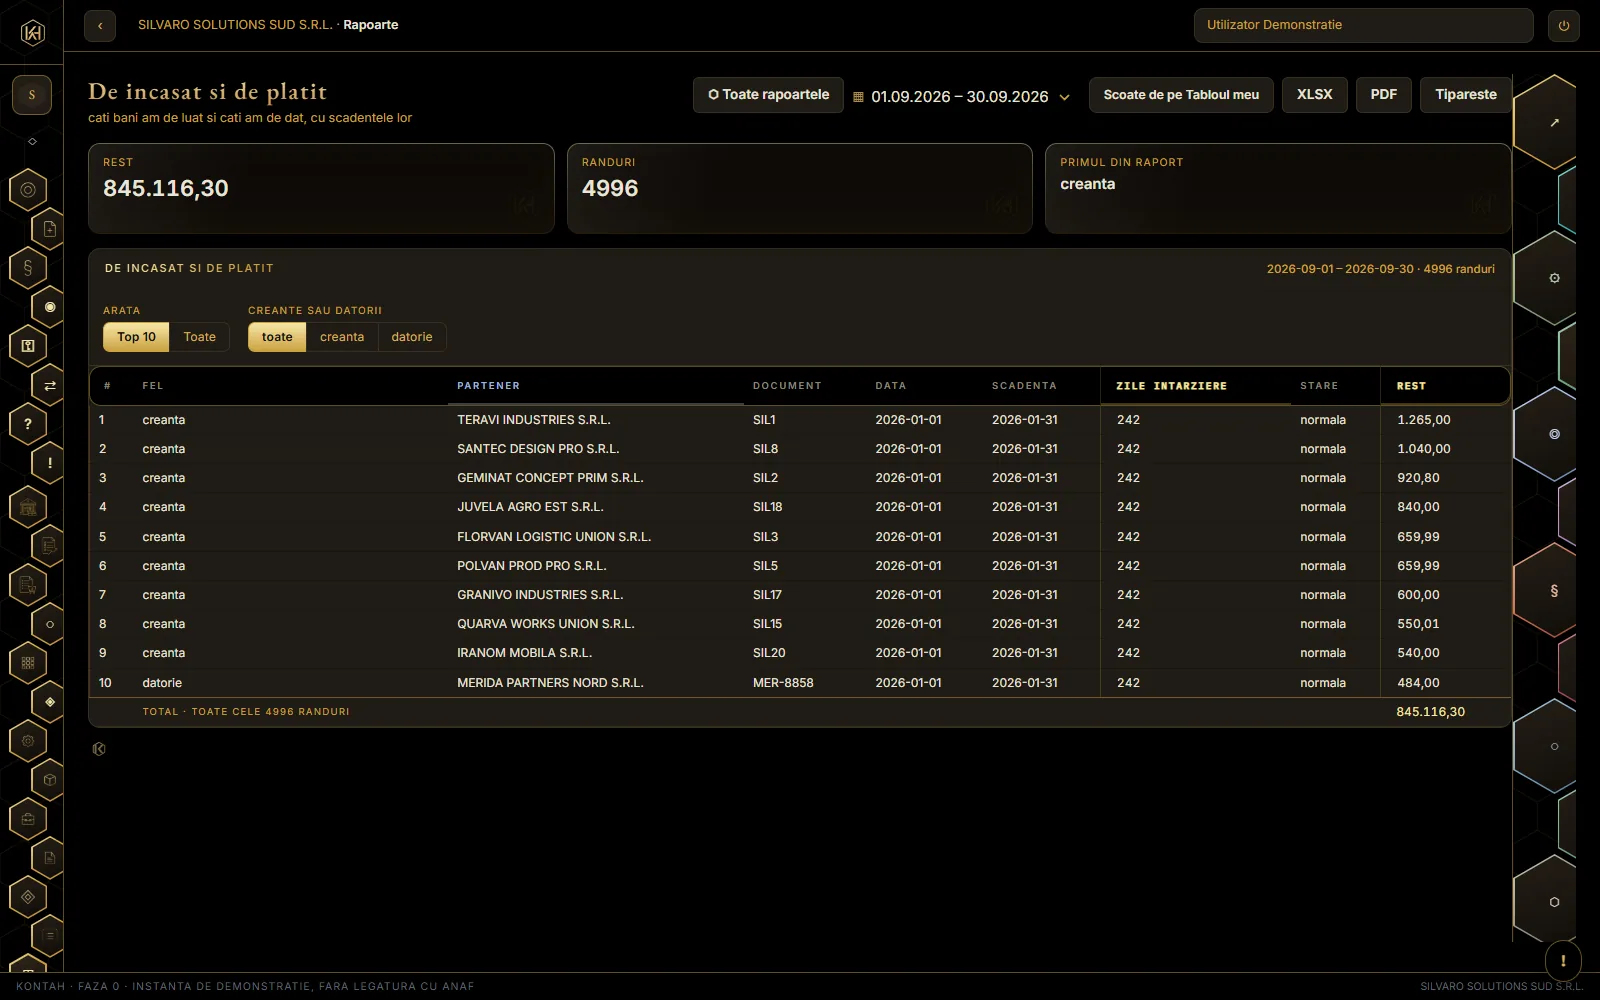
Task: Sort table by the Partener column header
Action: tap(488, 386)
